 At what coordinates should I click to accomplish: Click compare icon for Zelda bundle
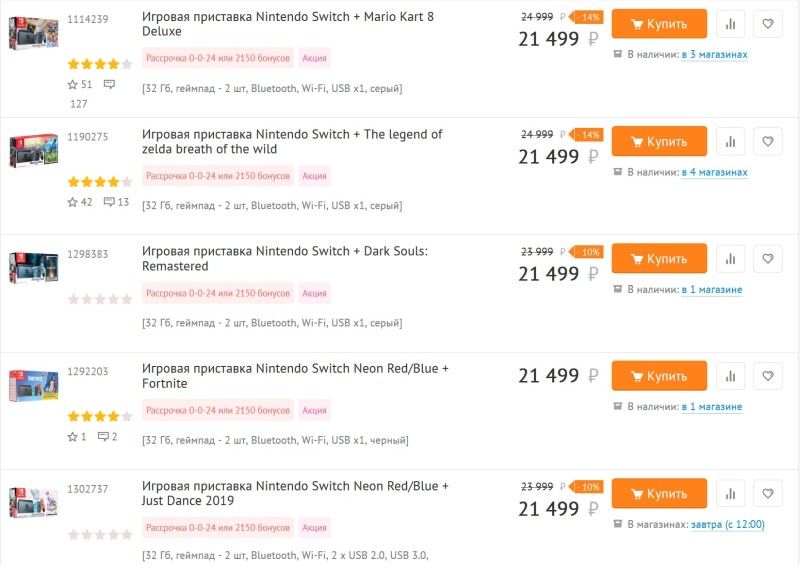[x=730, y=141]
